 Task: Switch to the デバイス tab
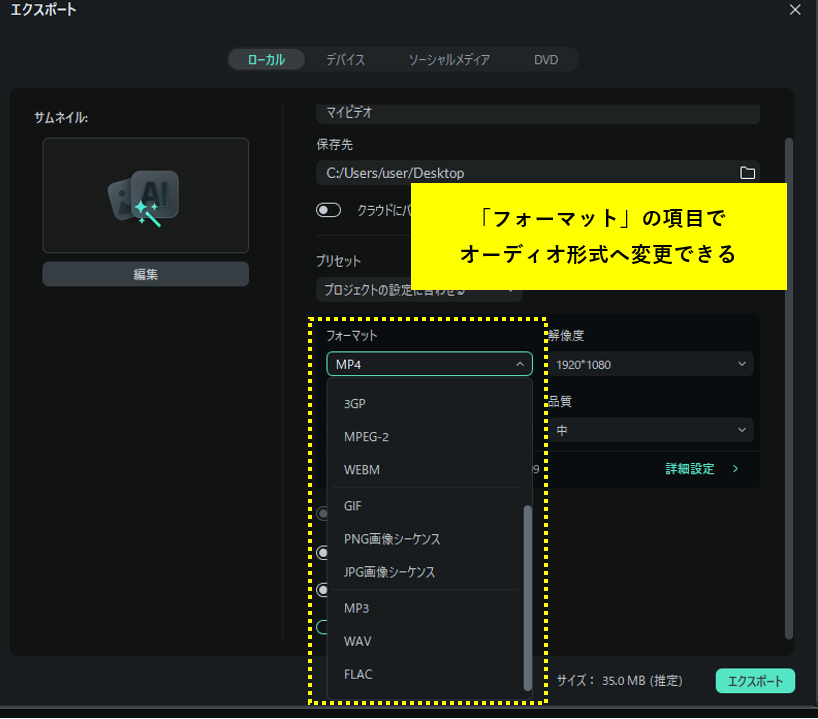345,59
